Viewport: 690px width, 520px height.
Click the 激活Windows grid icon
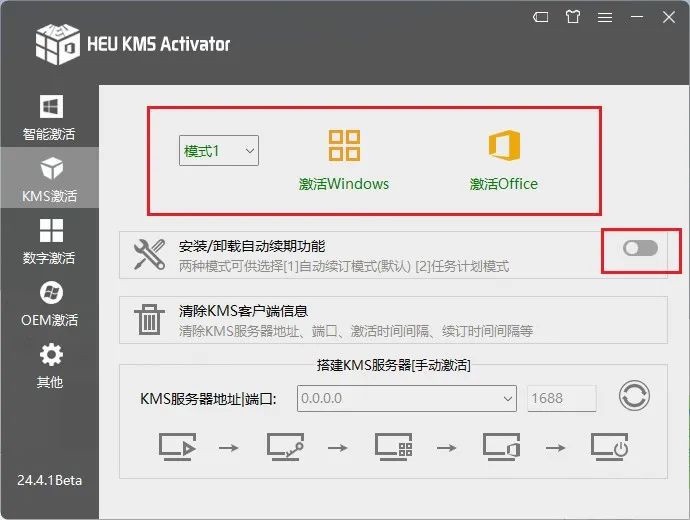344,145
